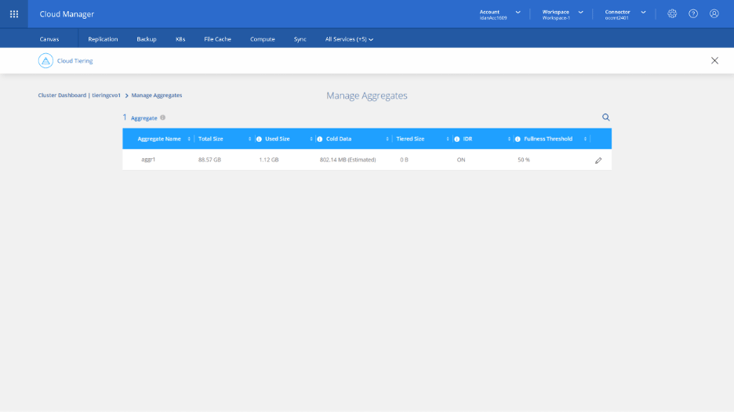Open settings gear in top bar

tap(672, 14)
